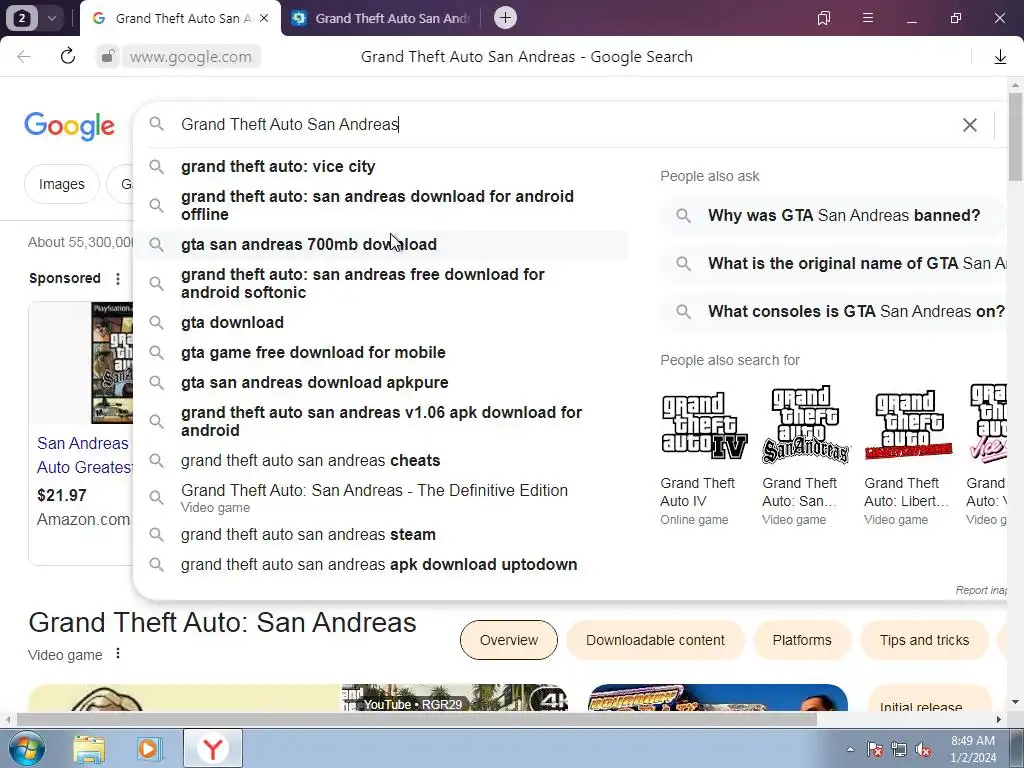1024x768 pixels.
Task: Open Sponsored three-dot options menu
Action: click(118, 279)
